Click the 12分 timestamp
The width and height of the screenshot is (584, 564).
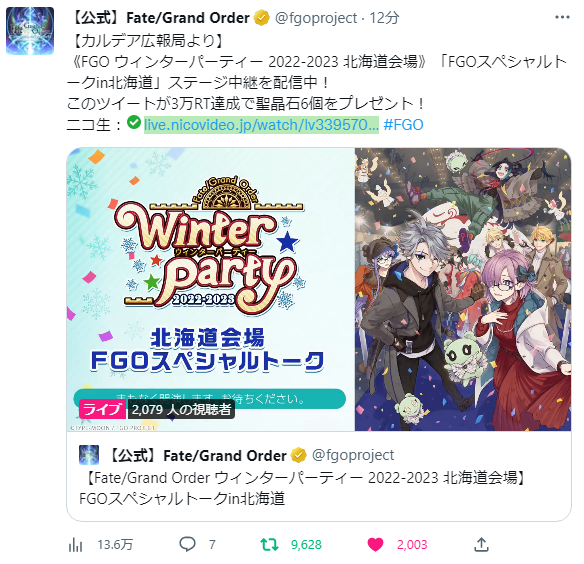(384, 18)
